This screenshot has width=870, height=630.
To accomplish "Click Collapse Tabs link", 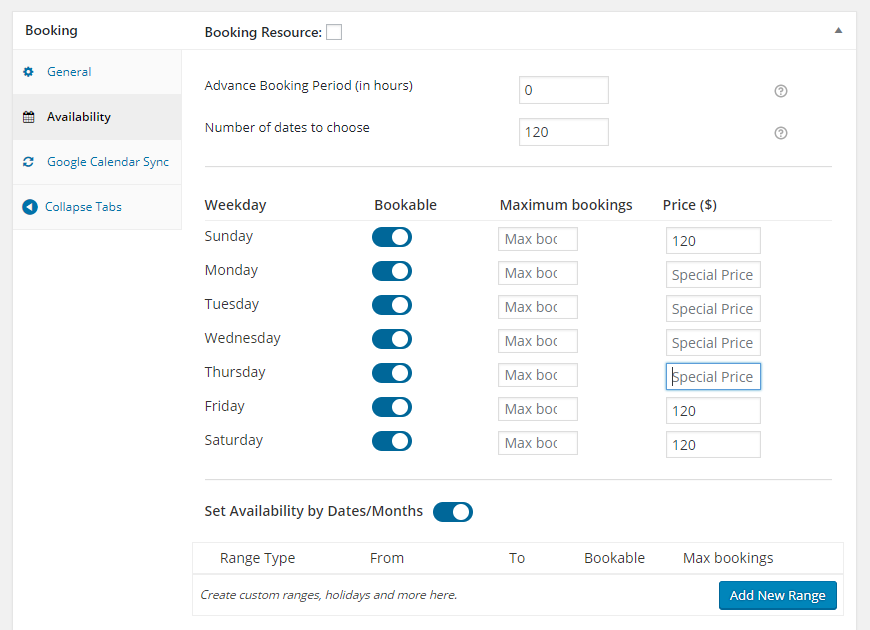I will [83, 207].
